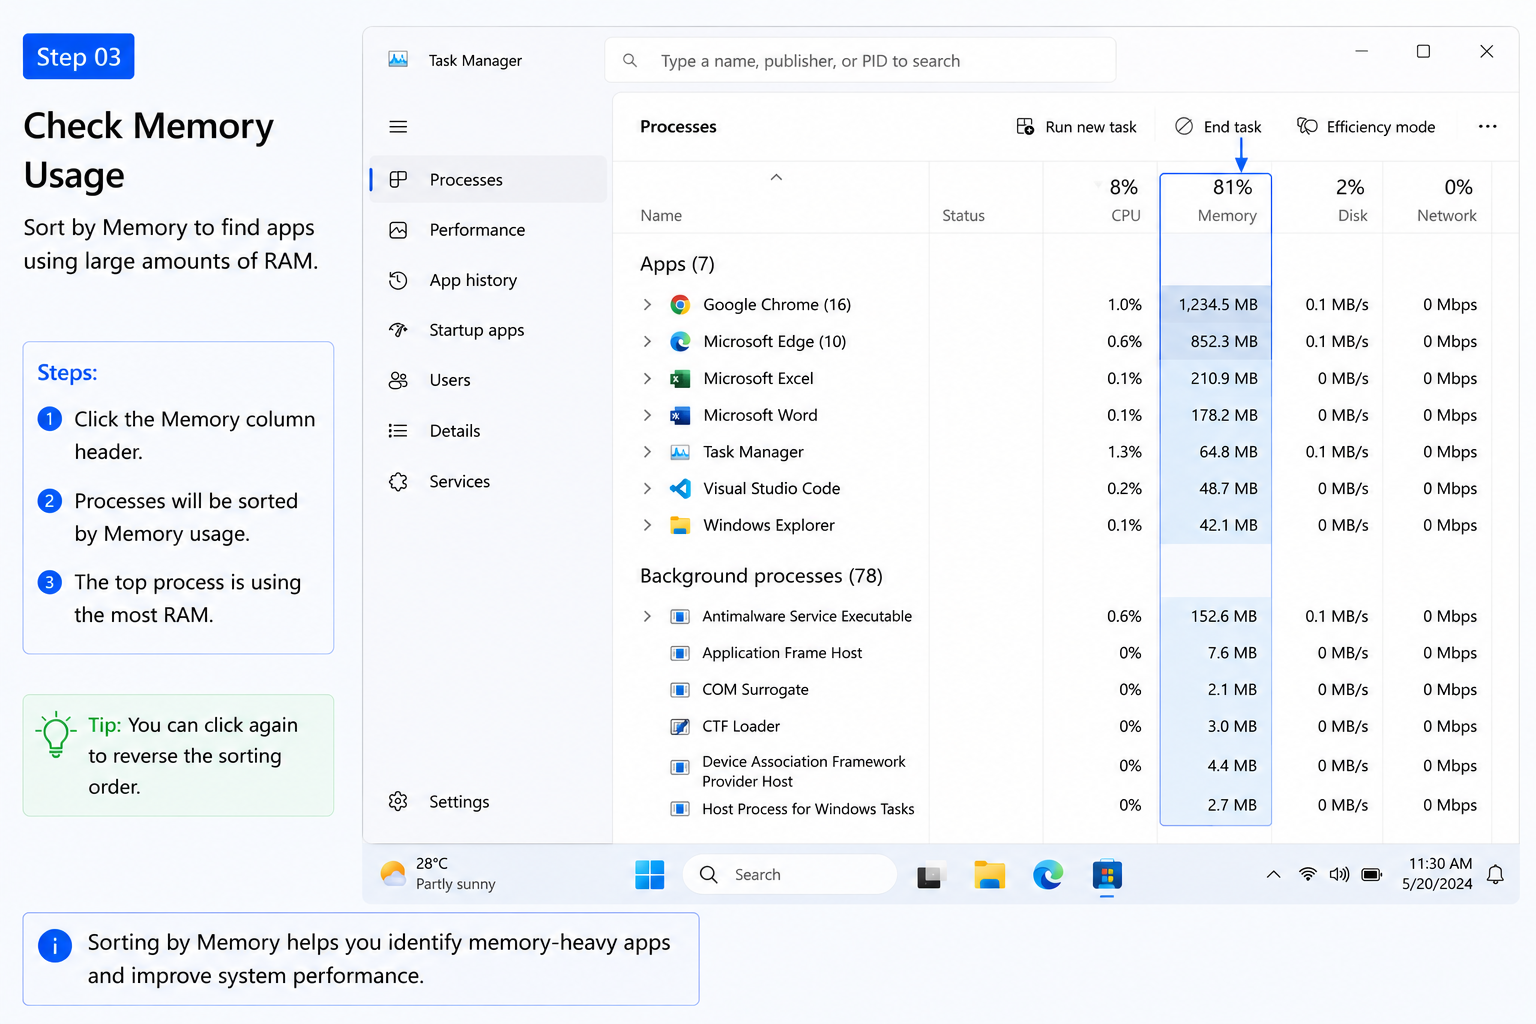Image resolution: width=1536 pixels, height=1024 pixels.
Task: Open File Explorer from the taskbar
Action: coord(989,875)
